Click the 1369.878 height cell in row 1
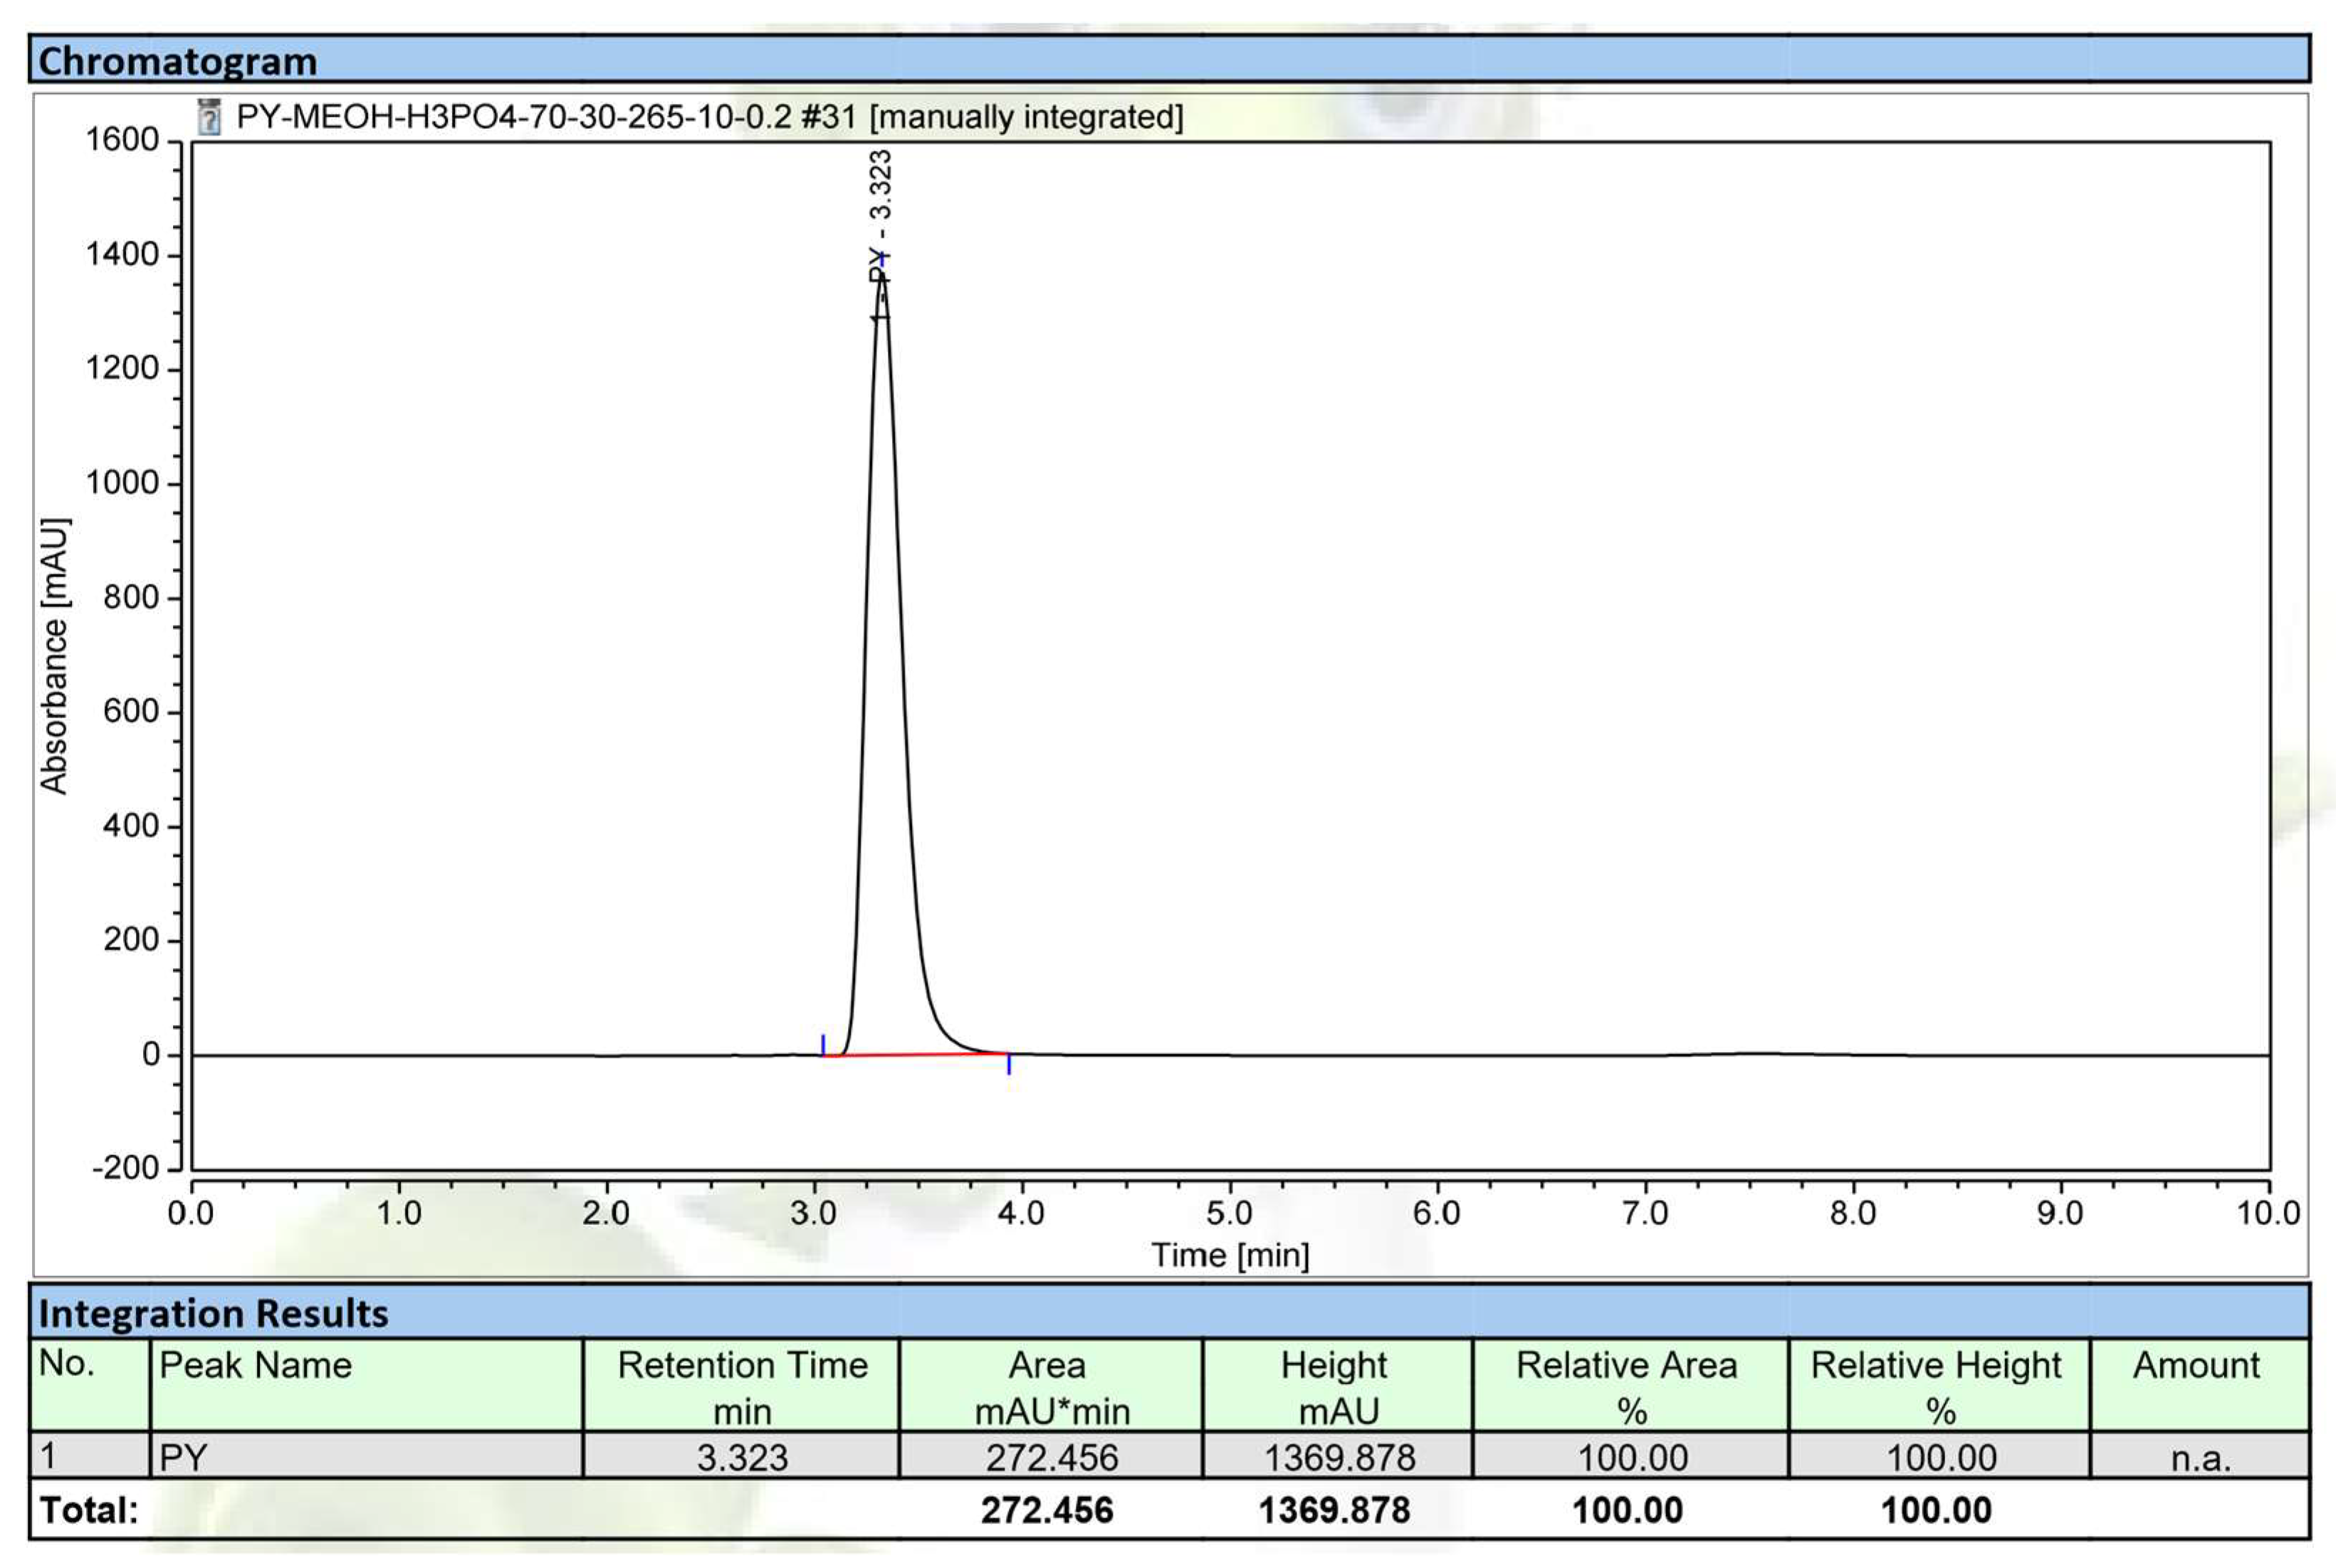 point(1339,1457)
